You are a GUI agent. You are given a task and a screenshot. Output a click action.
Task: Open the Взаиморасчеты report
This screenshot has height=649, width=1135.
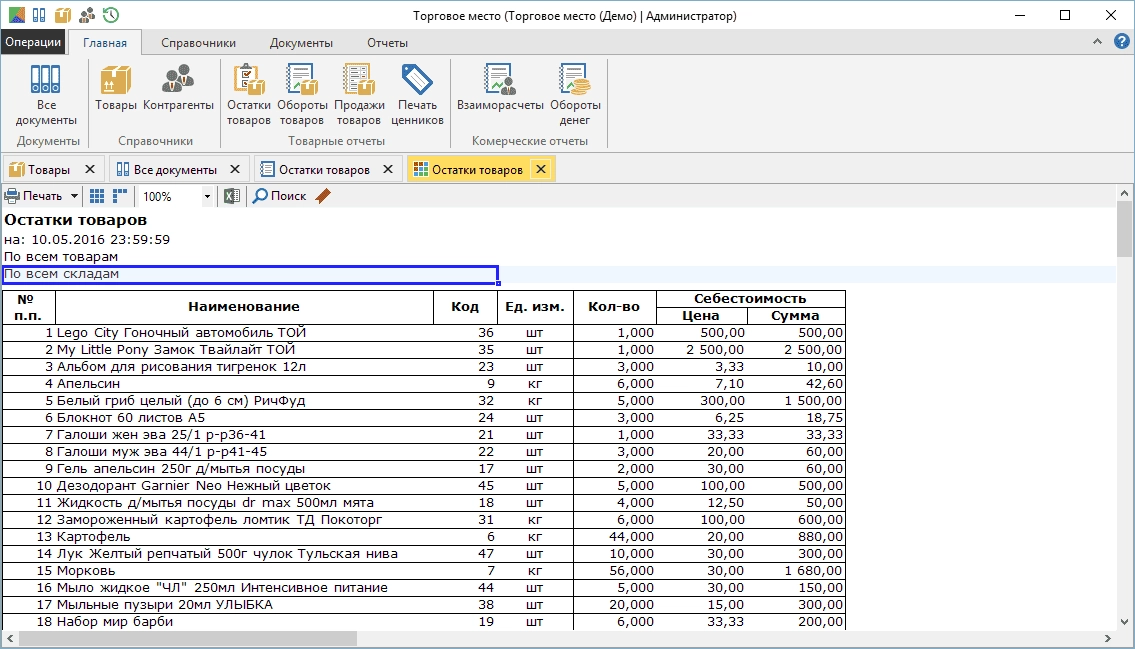[x=500, y=88]
